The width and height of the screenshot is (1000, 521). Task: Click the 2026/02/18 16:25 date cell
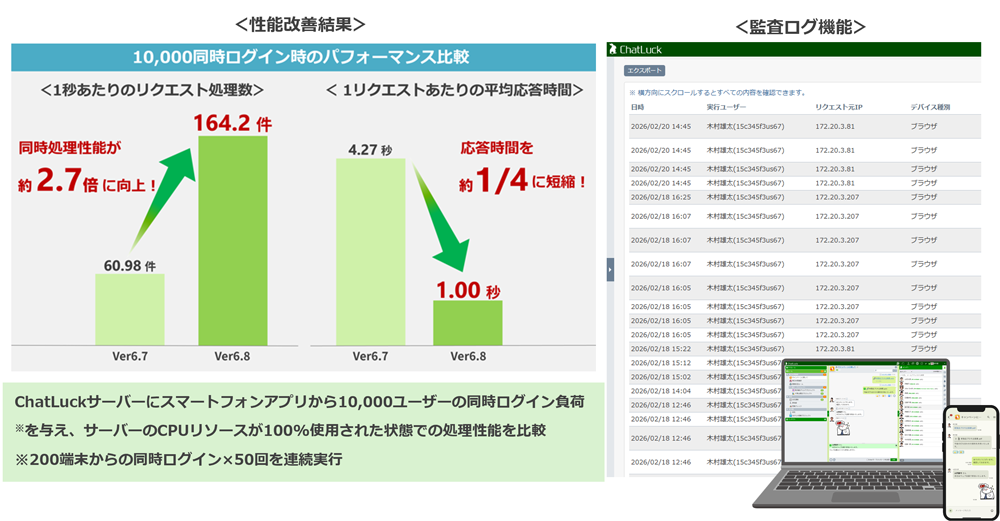[x=661, y=197]
